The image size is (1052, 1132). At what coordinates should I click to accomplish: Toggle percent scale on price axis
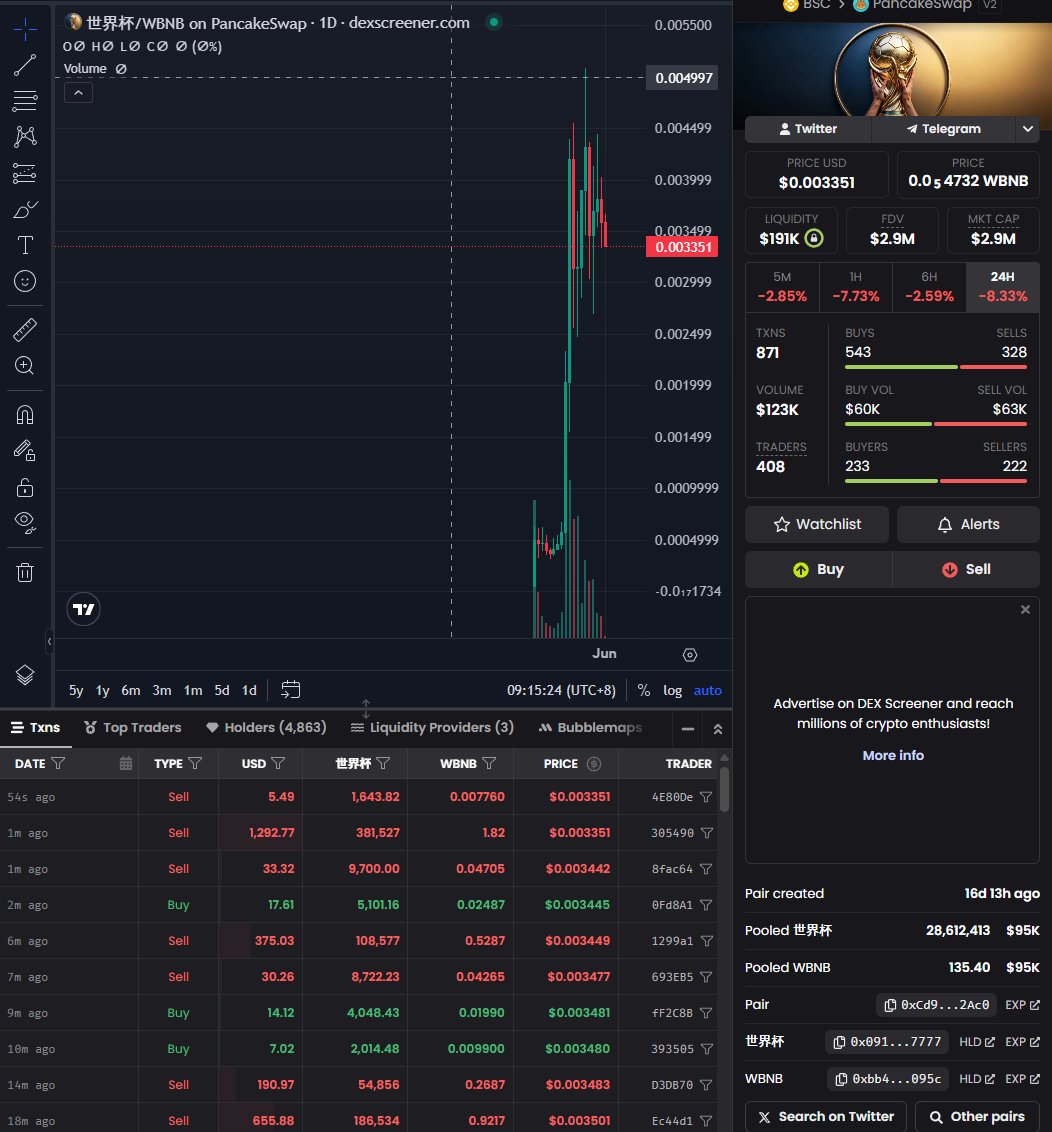pos(643,690)
